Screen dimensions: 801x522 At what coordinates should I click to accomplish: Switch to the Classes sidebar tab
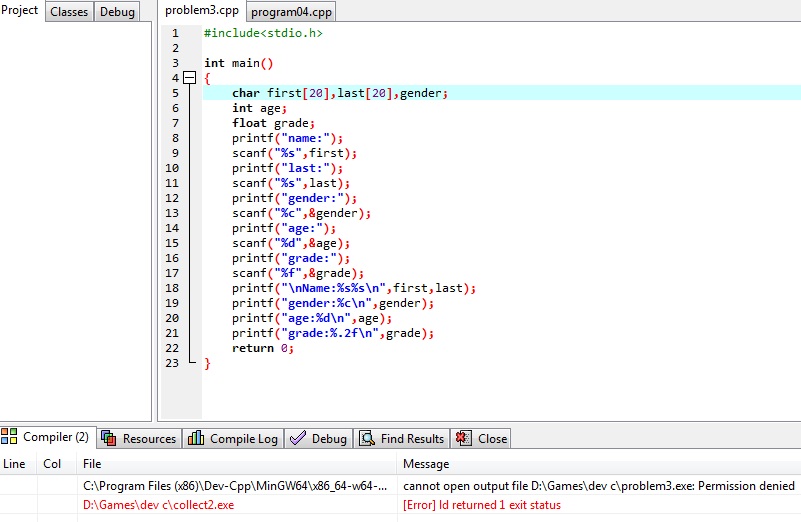(x=69, y=12)
